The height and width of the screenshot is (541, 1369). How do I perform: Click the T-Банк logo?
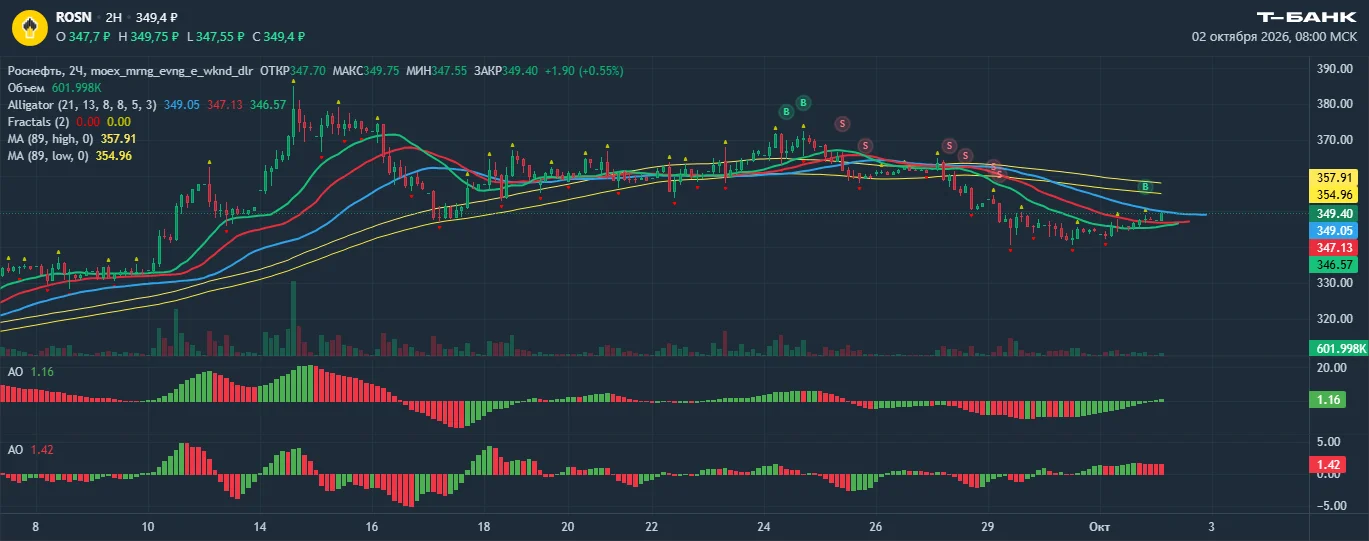pos(1306,17)
